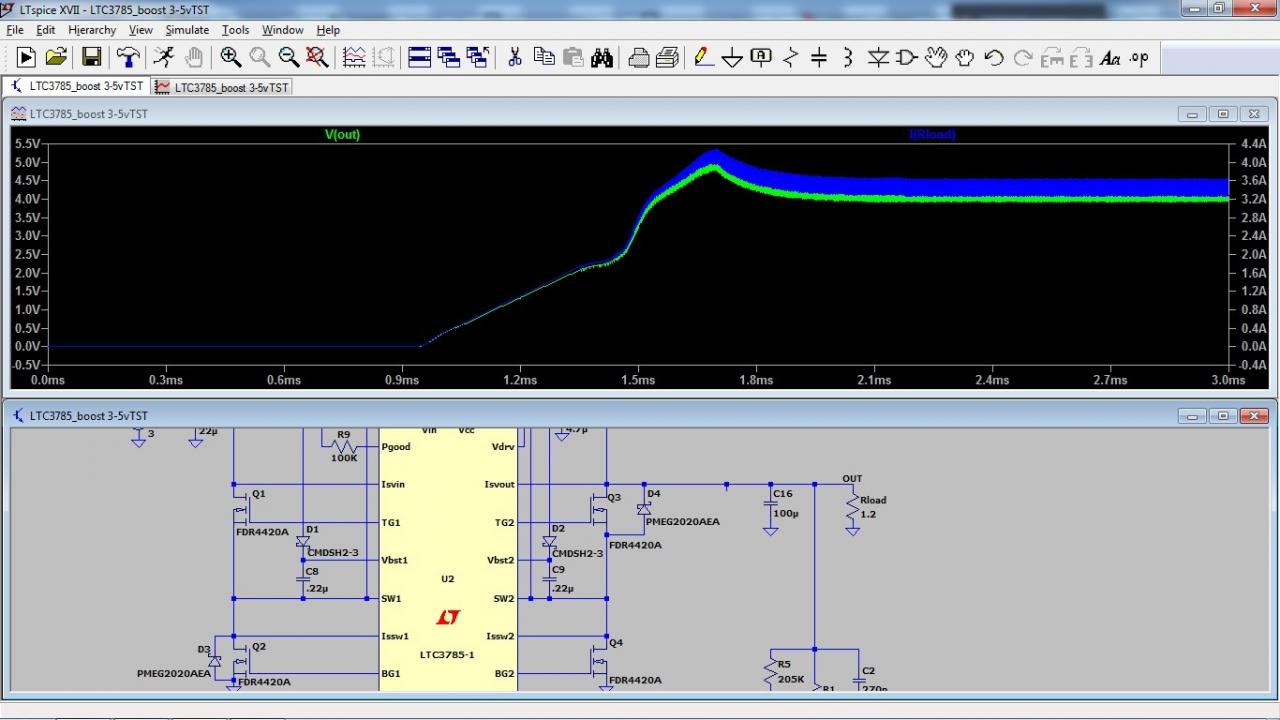Place an inductor from the toolbar
Screen dimensions: 1280x720
849,57
